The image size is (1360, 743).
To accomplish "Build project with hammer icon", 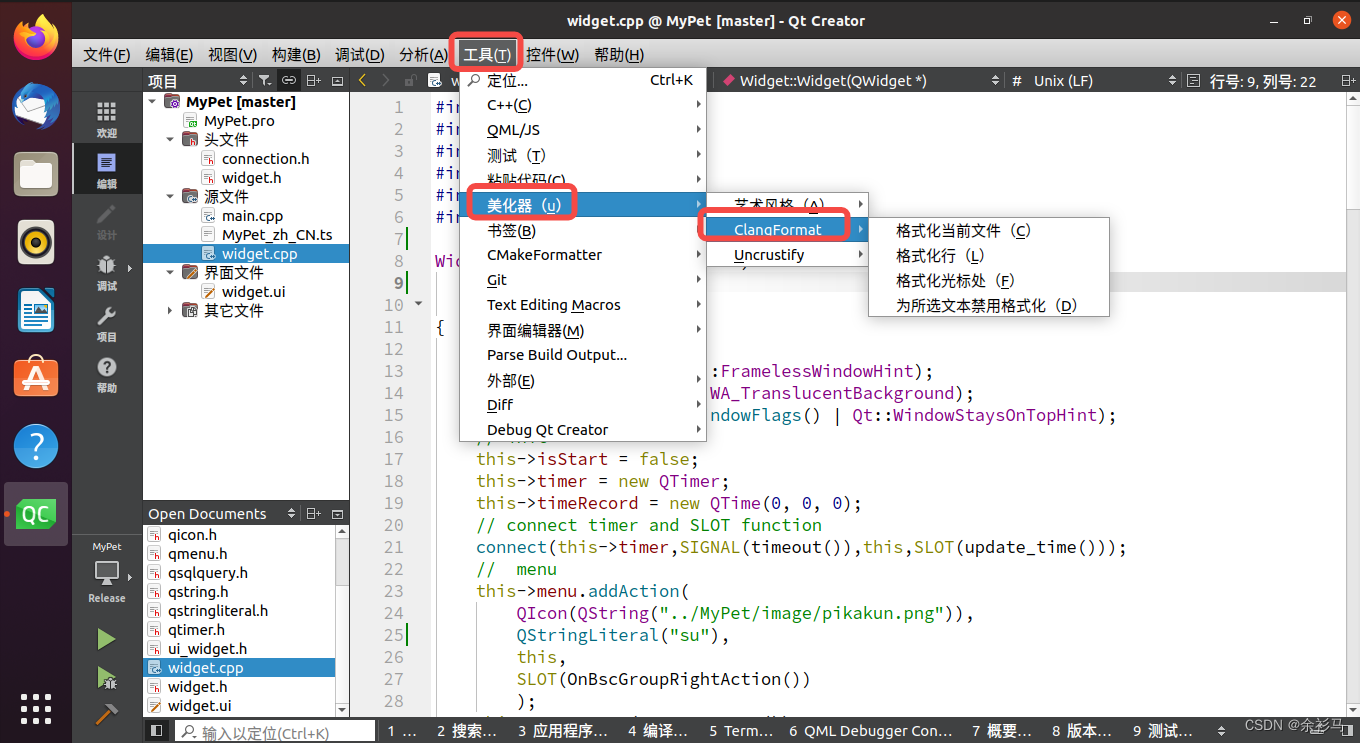I will (x=106, y=715).
